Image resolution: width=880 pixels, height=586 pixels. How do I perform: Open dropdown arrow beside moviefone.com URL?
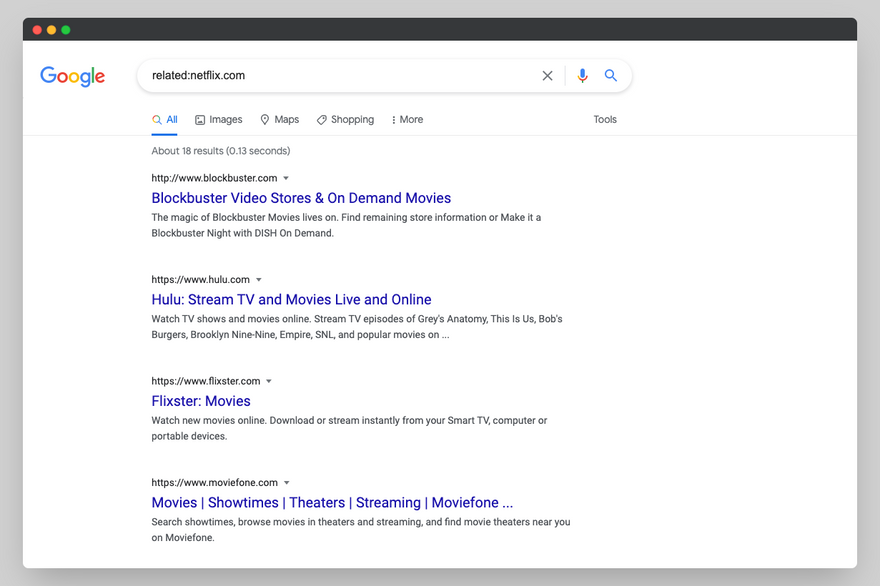click(x=287, y=483)
